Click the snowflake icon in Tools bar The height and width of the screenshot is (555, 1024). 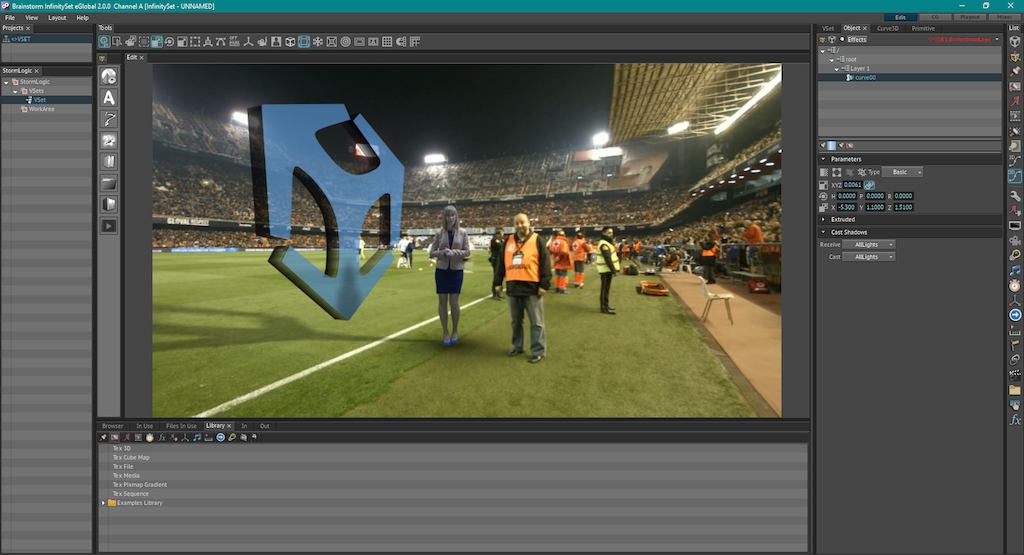(x=318, y=42)
